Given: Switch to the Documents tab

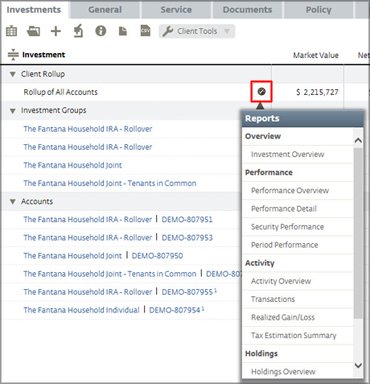Looking at the screenshot, I should coord(247,10).
